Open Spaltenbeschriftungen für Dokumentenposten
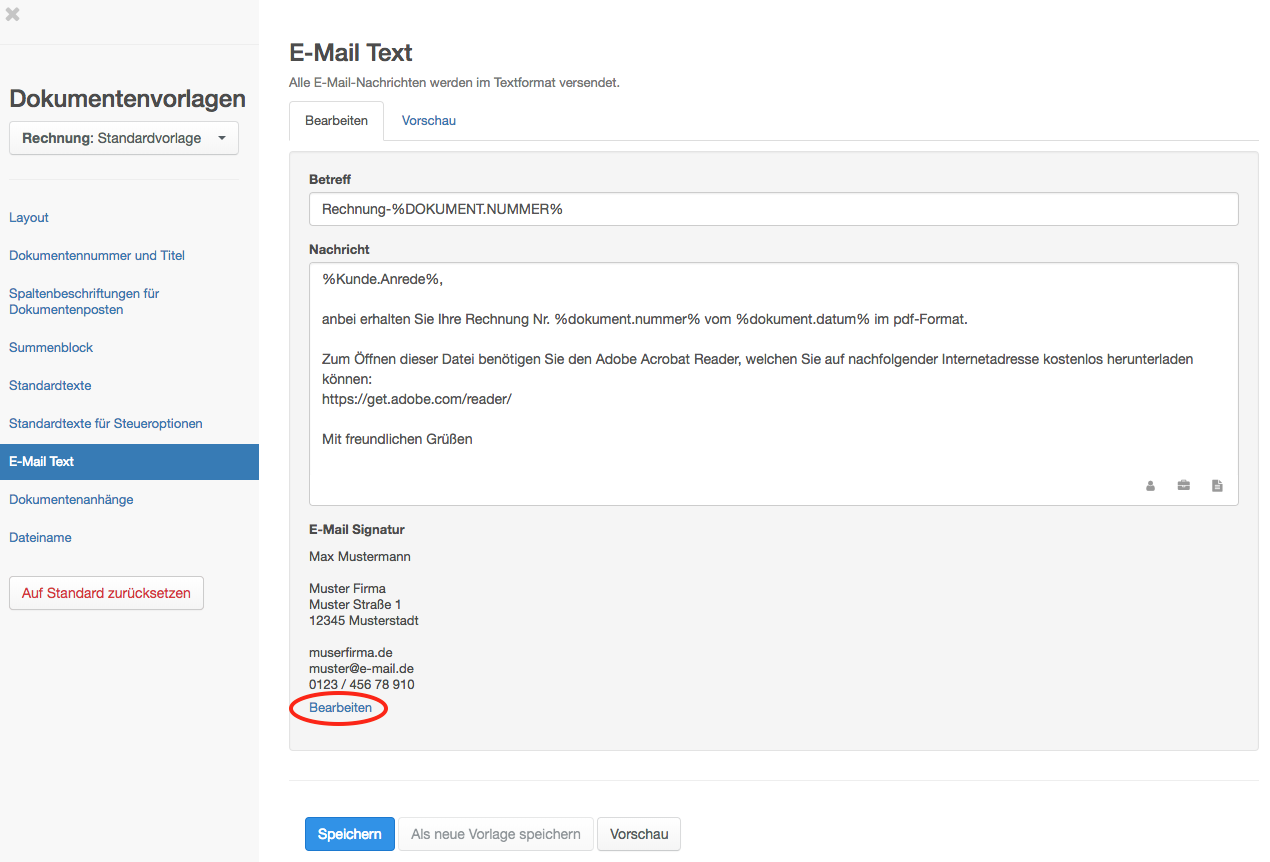The height and width of the screenshot is (862, 1270). 84,301
